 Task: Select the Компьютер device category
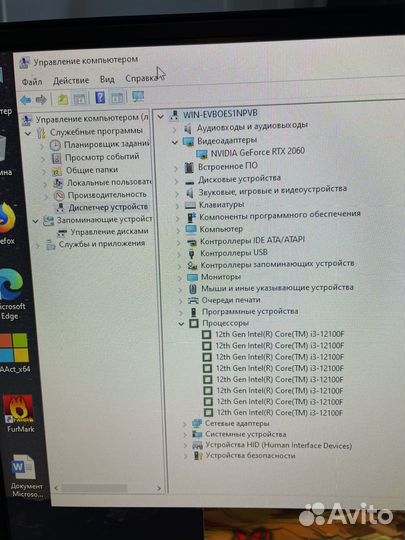point(221,229)
